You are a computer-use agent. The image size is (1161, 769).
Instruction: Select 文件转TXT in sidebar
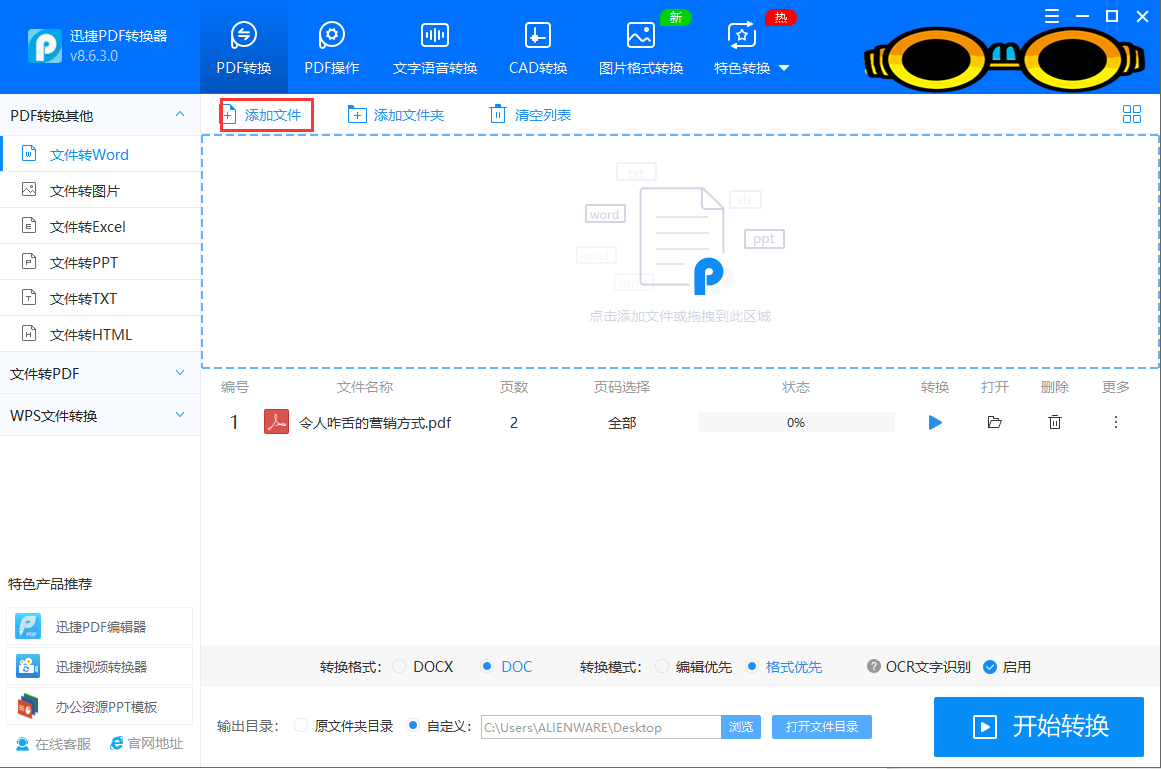pos(100,298)
